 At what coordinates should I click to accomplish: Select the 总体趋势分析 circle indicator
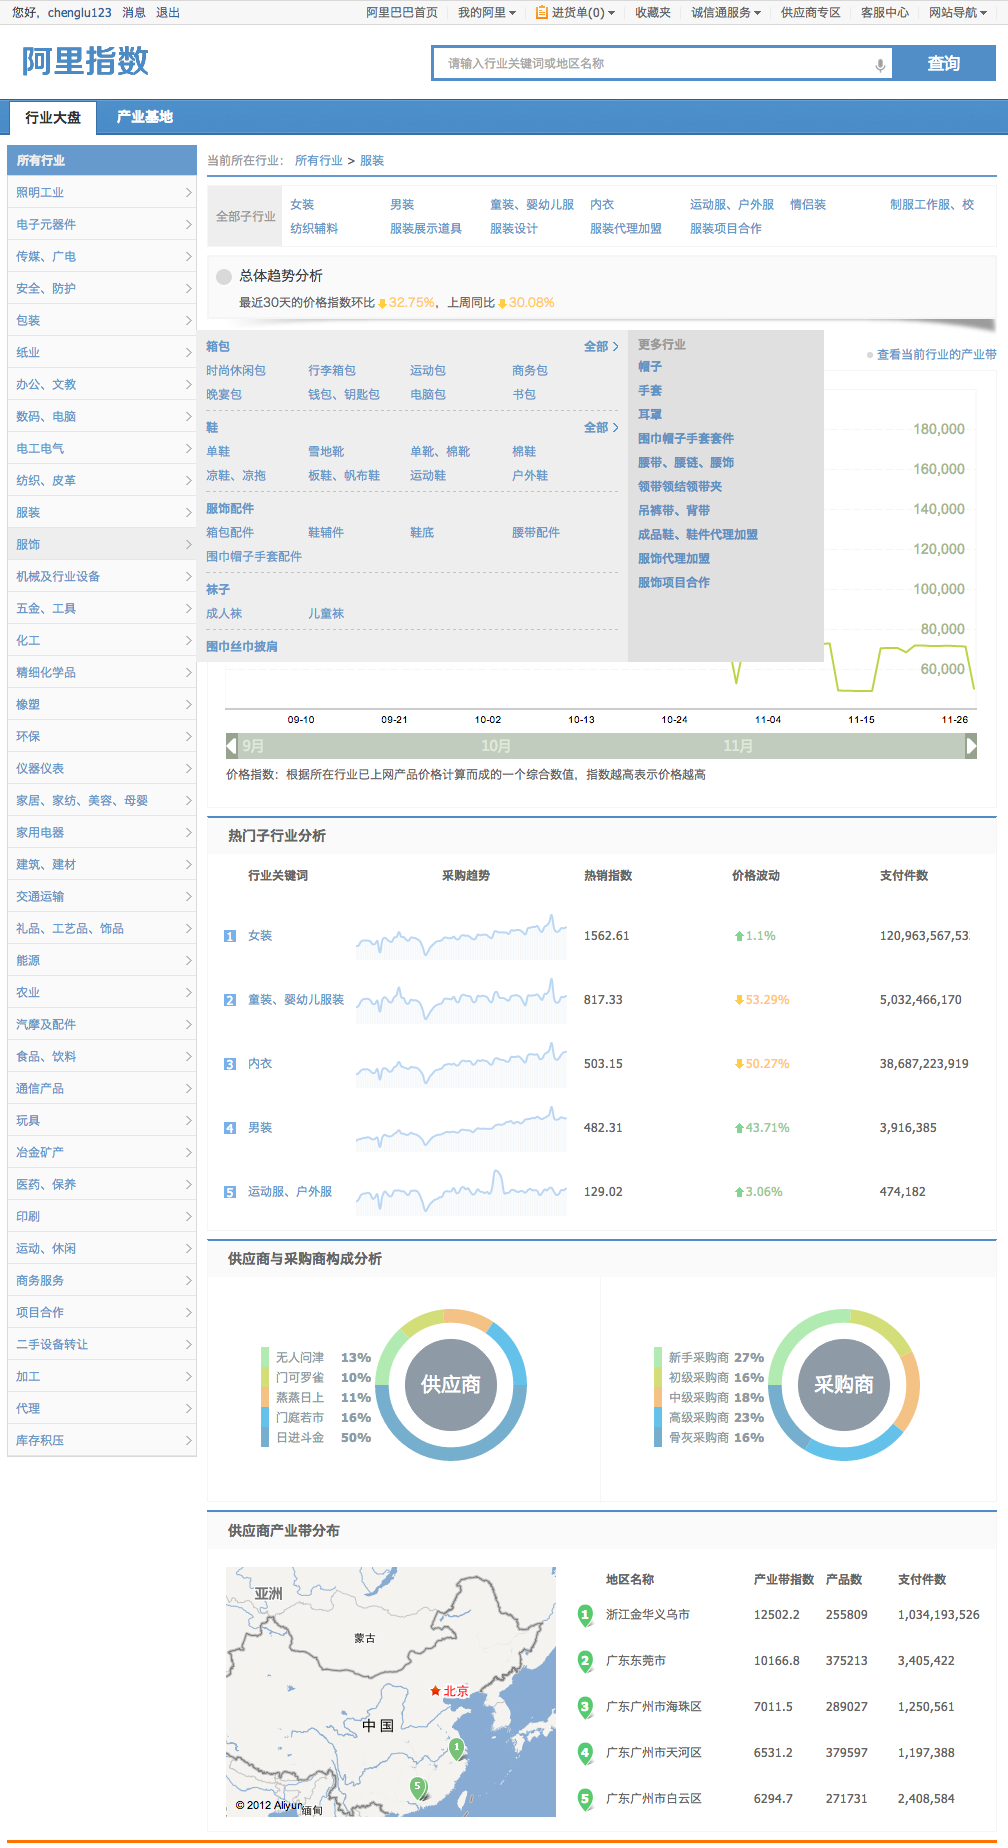coord(224,277)
